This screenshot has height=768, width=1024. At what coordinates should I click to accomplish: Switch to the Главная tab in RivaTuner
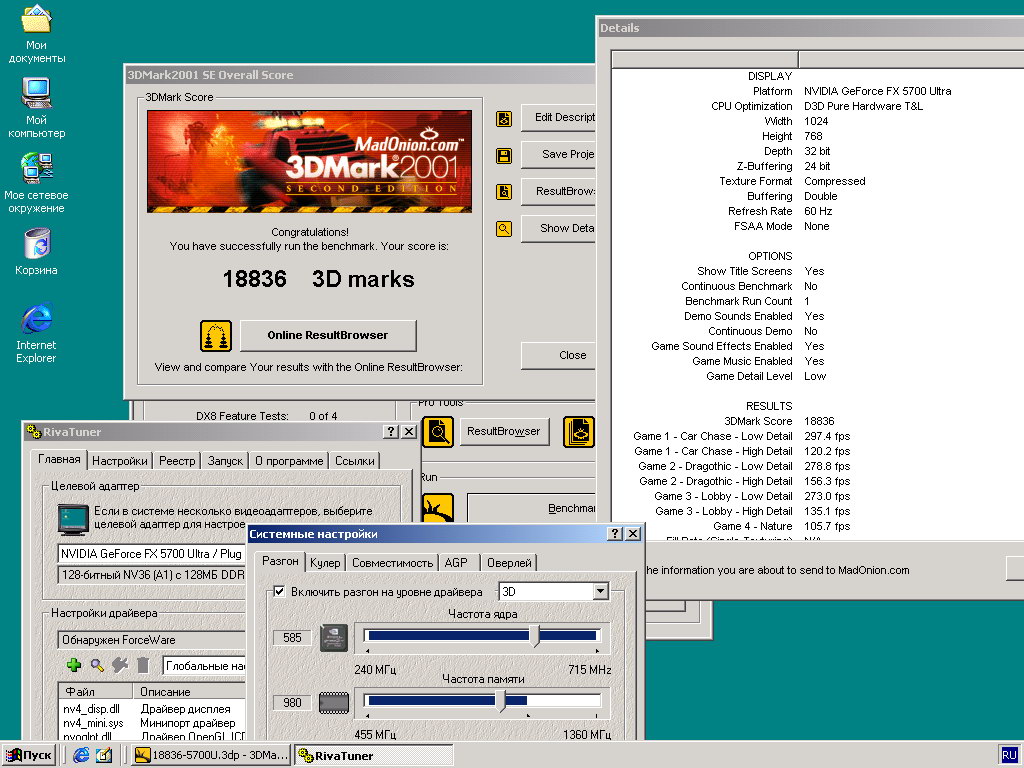tap(59, 459)
